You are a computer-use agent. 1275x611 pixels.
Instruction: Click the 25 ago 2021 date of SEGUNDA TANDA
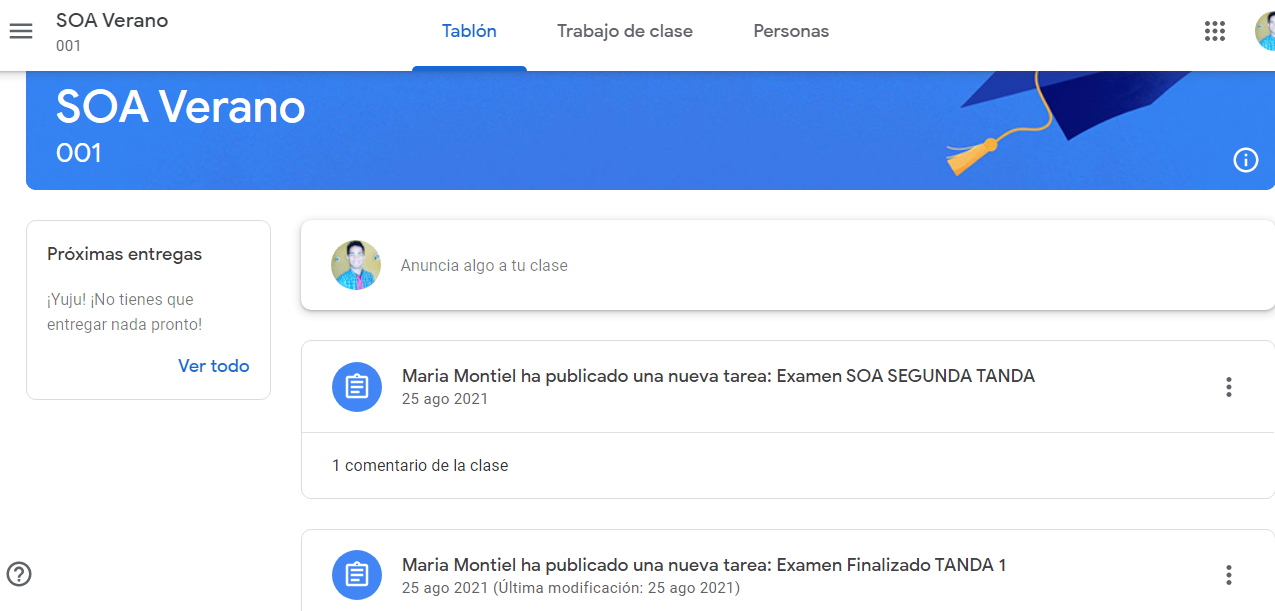coord(445,399)
